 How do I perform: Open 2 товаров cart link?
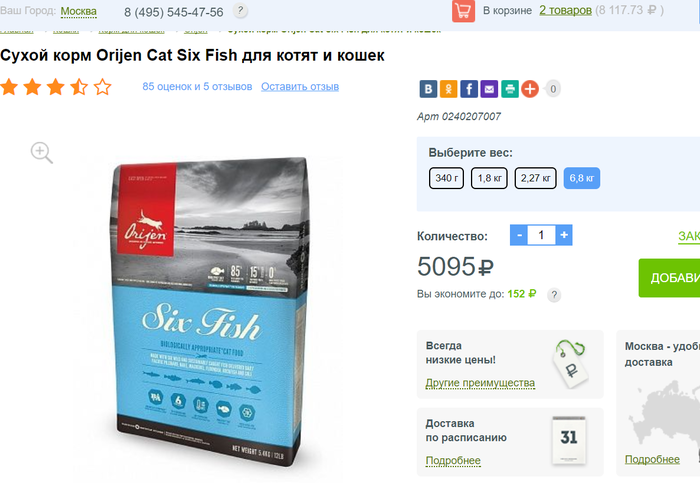point(565,10)
